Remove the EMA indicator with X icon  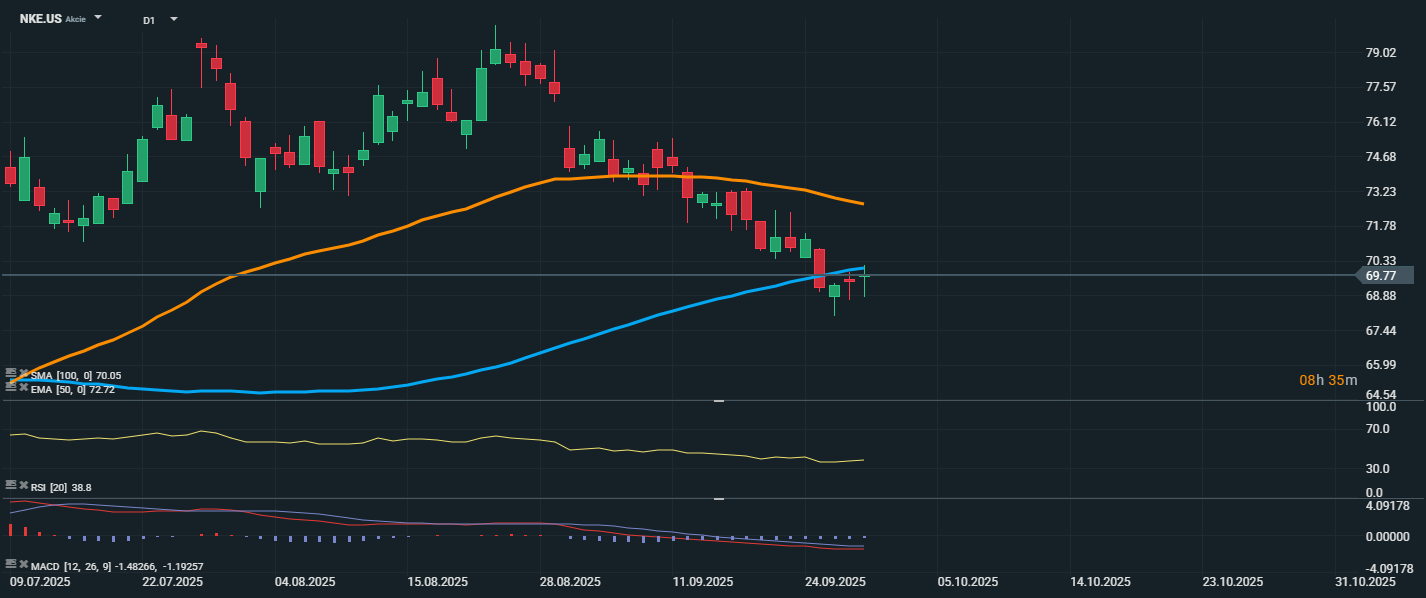click(23, 386)
